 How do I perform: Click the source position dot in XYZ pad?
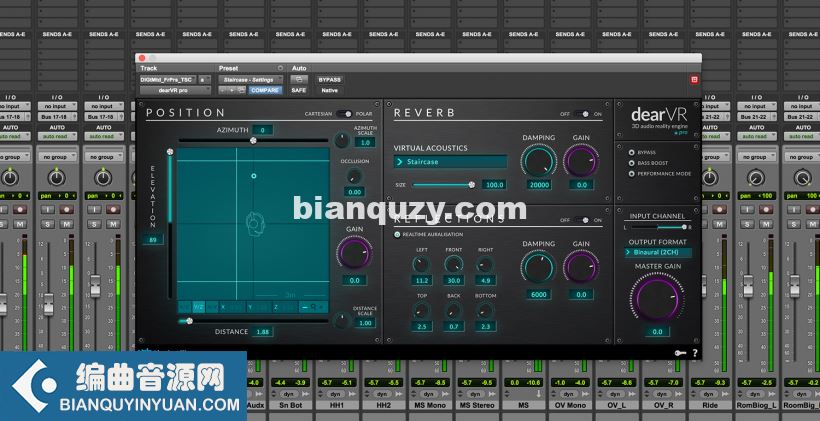click(x=254, y=176)
